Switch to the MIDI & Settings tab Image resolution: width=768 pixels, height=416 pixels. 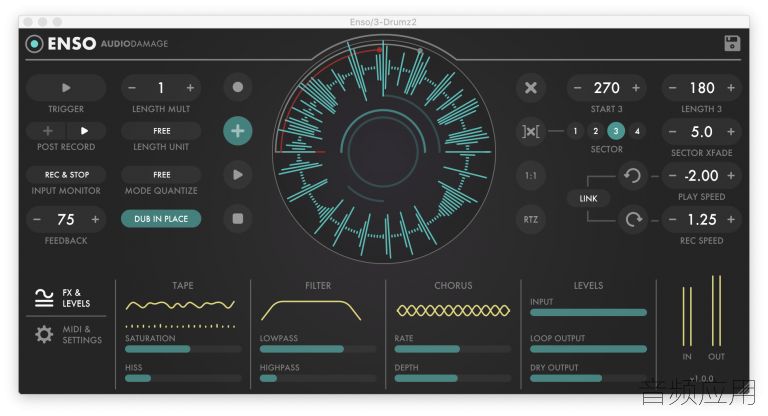(68, 335)
